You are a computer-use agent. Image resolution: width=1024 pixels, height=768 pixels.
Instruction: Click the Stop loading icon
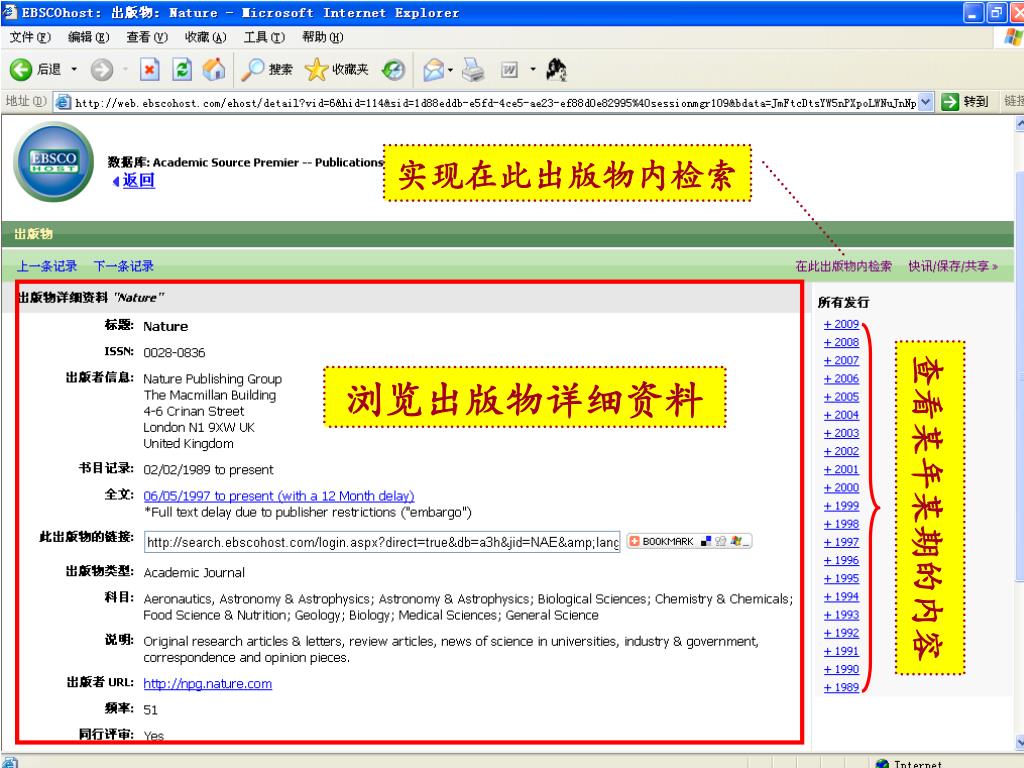click(150, 69)
